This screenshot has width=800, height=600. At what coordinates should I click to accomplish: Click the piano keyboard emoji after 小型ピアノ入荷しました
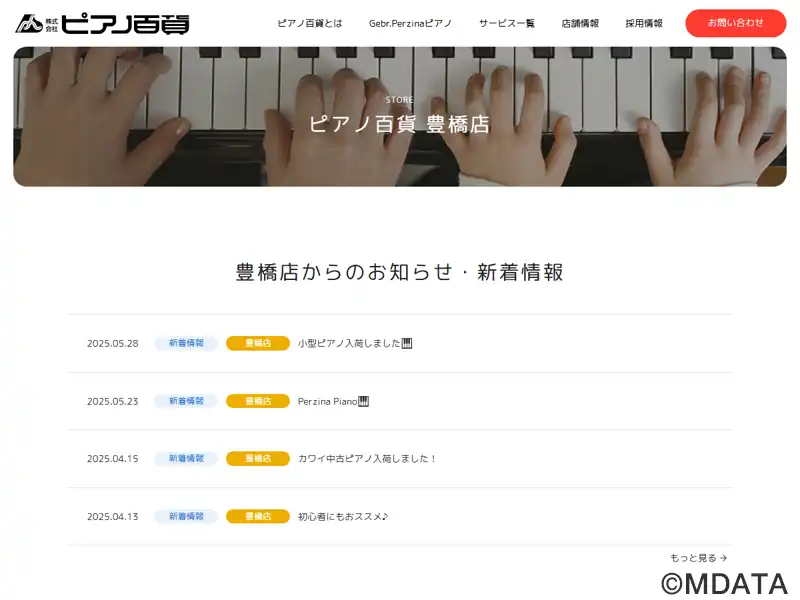pyautogui.click(x=407, y=343)
